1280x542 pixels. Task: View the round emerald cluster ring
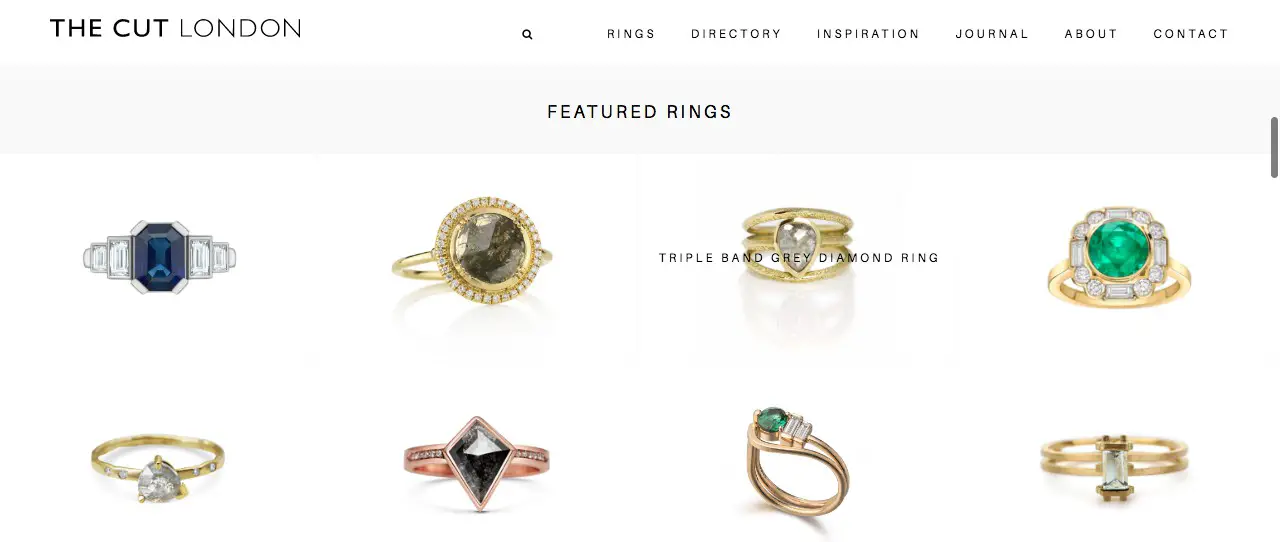click(x=1119, y=258)
